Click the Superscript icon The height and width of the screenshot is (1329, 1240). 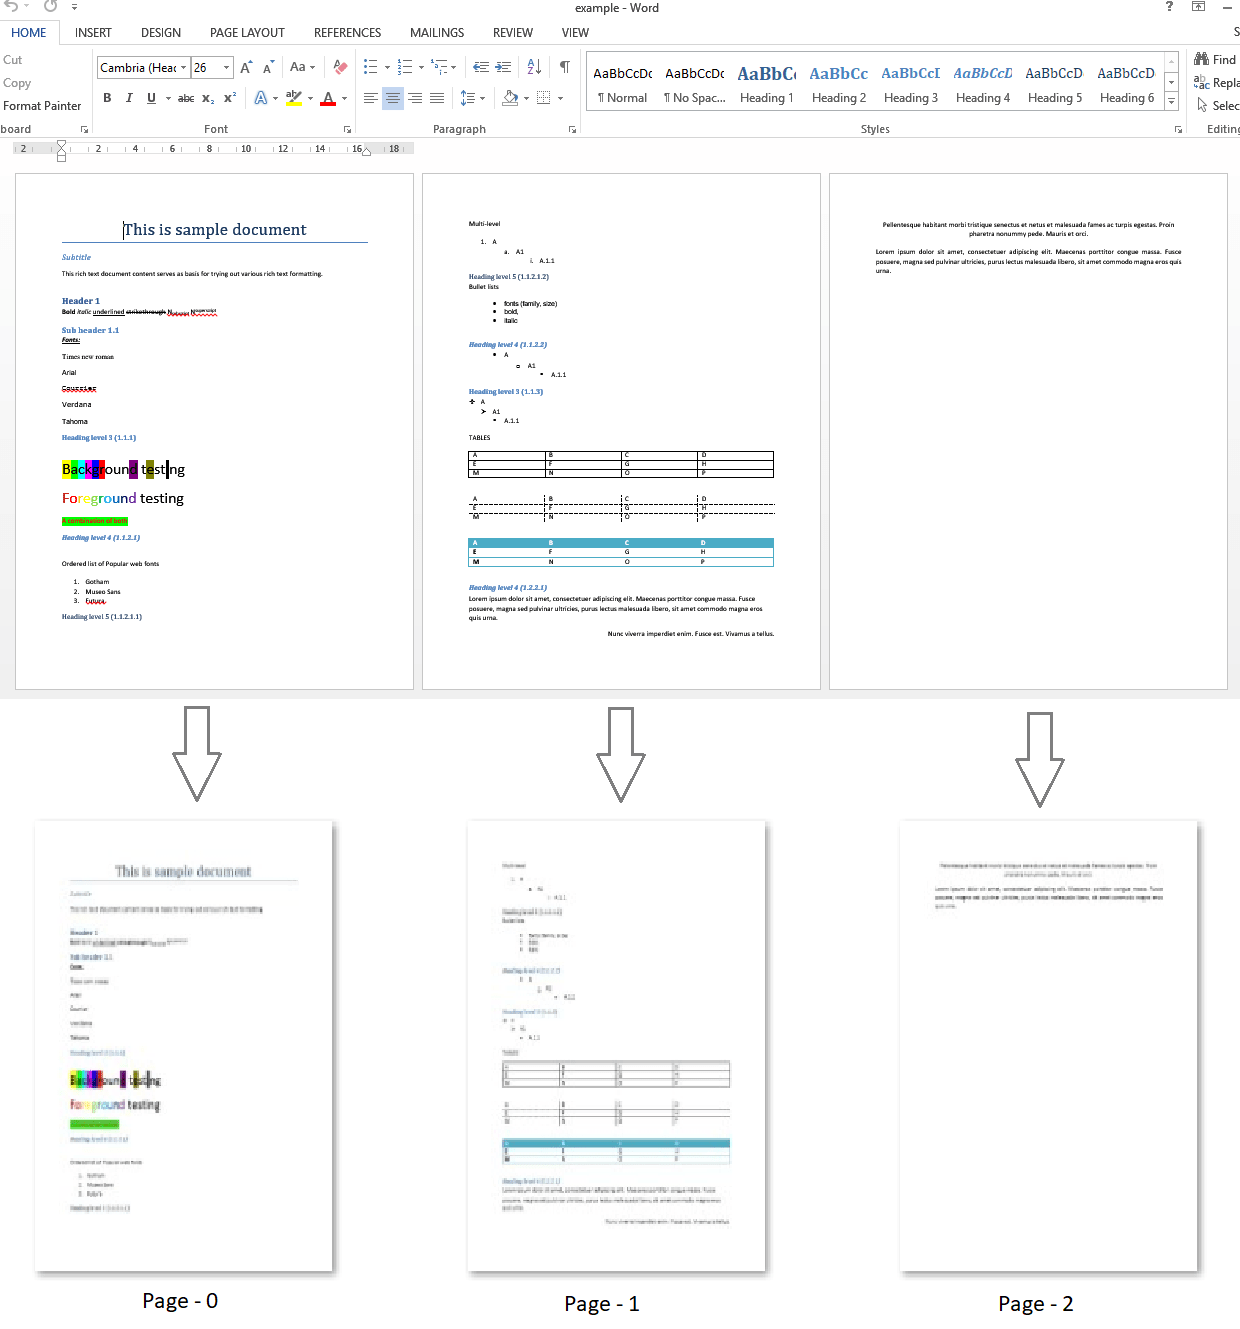(x=230, y=98)
